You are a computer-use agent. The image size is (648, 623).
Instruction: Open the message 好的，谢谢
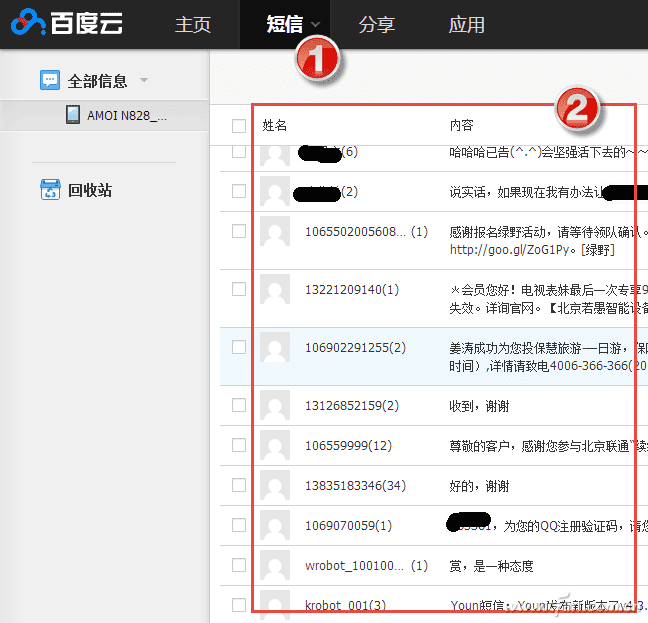pyautogui.click(x=479, y=486)
